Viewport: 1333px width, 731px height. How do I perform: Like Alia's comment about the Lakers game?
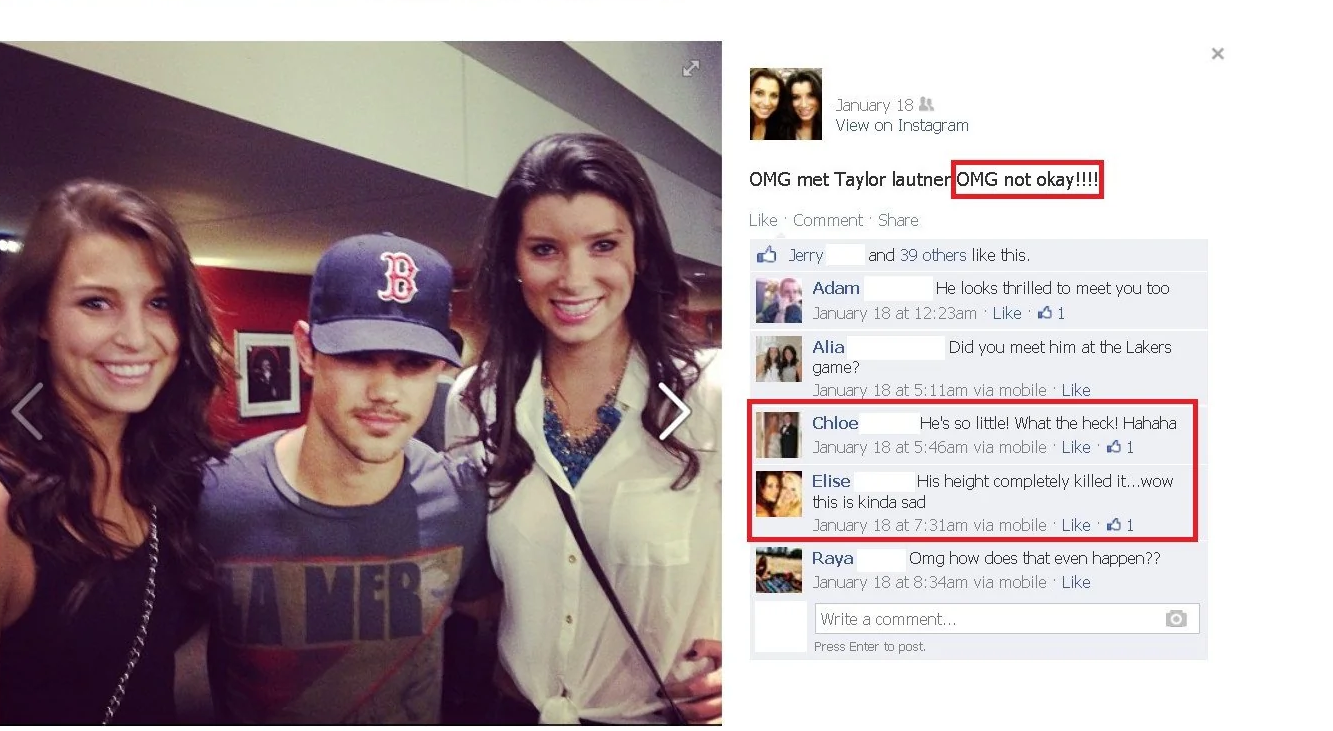click(1076, 390)
